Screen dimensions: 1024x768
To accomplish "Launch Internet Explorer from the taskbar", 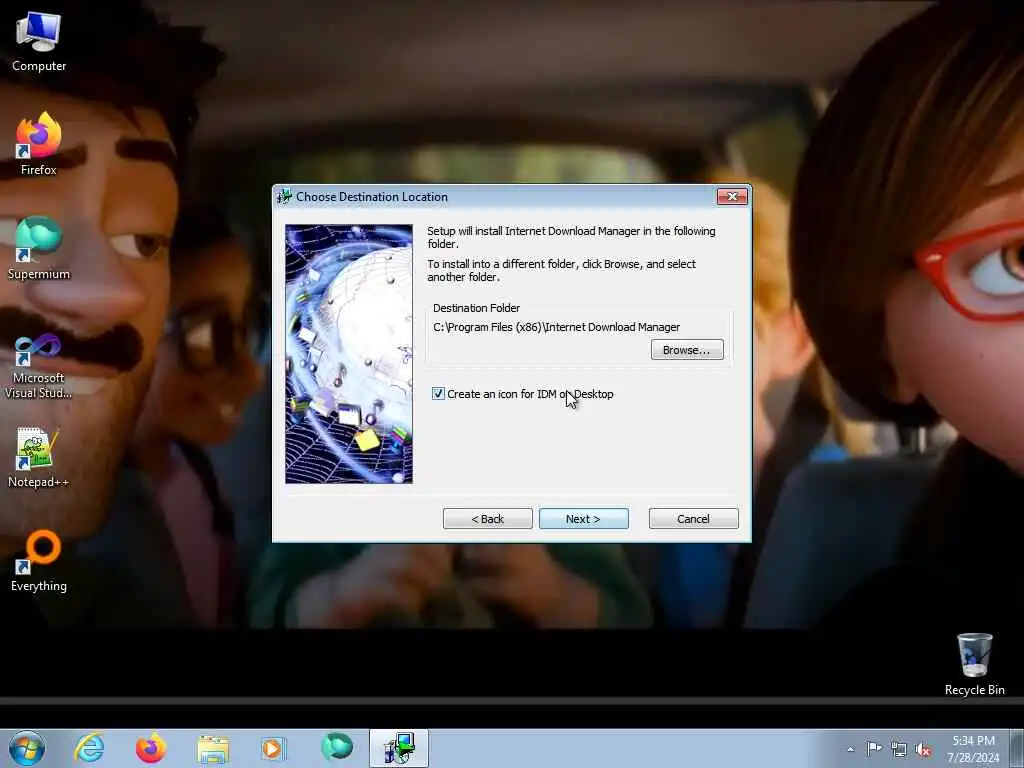I will point(89,748).
